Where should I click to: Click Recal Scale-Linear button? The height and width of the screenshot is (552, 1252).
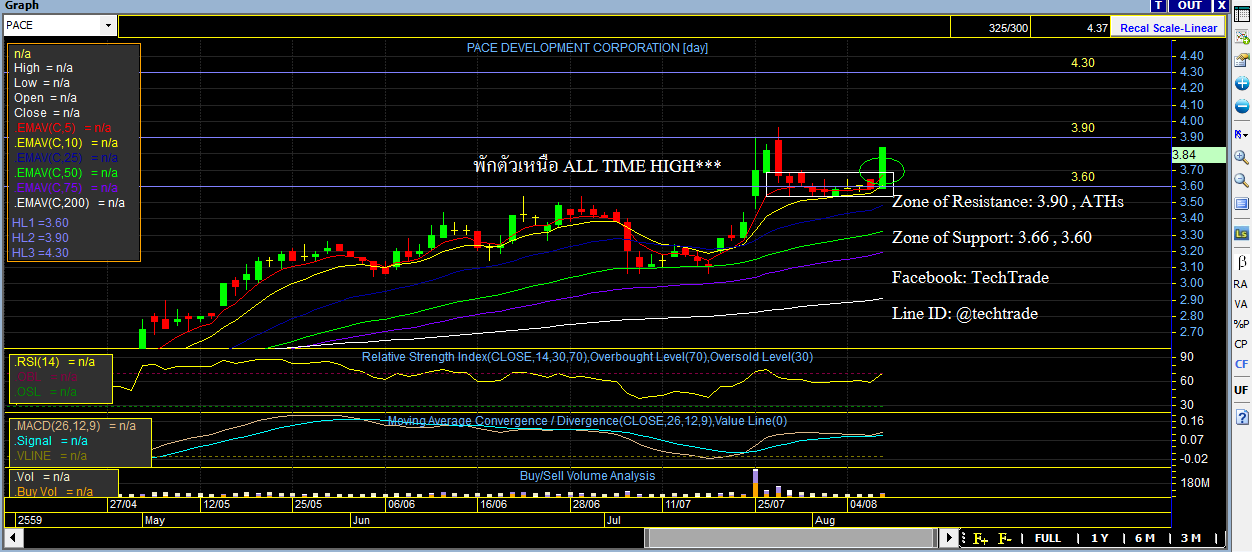coord(1169,28)
